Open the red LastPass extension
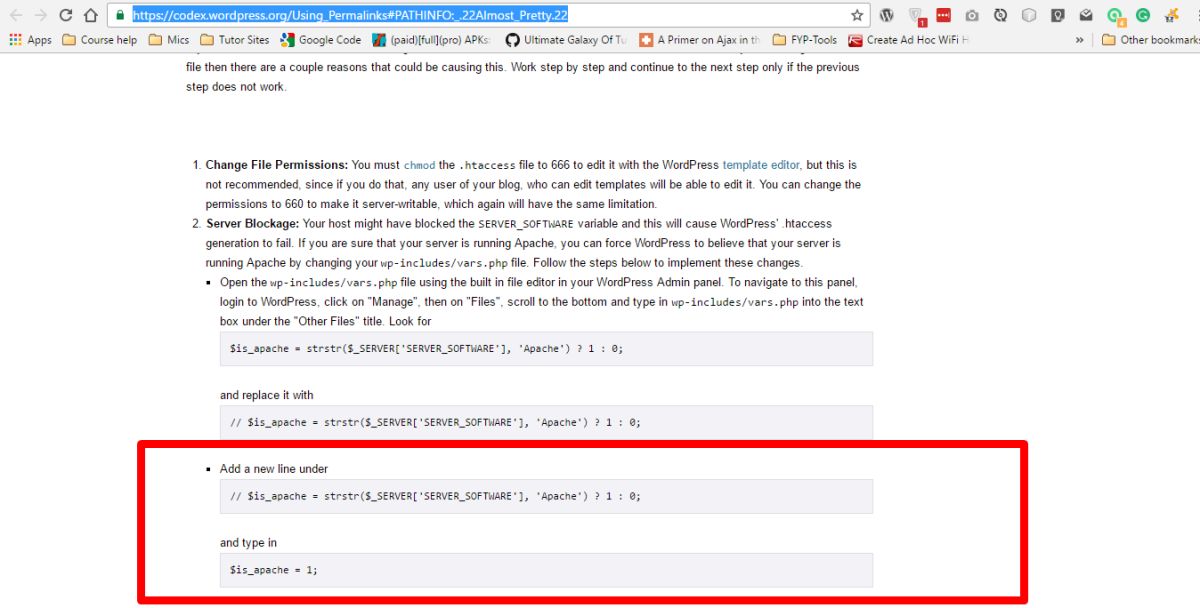1200x608 pixels. (943, 15)
